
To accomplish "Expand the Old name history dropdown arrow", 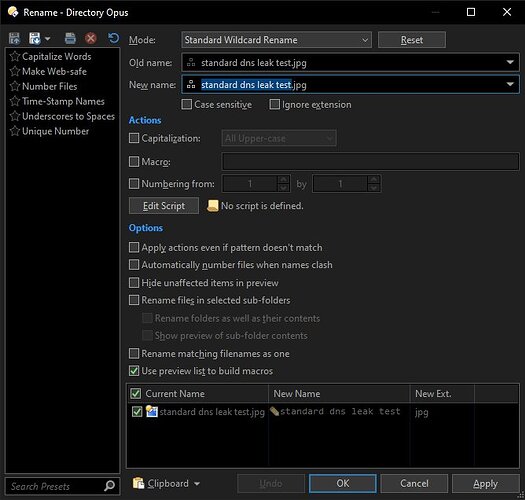I will pos(510,62).
